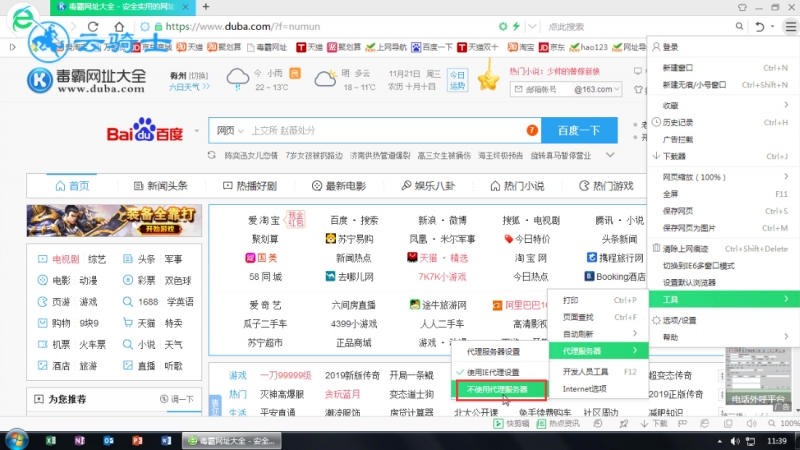
Task: Click the bookmarks bar sidebar toggle arrow
Action: pos(13,47)
